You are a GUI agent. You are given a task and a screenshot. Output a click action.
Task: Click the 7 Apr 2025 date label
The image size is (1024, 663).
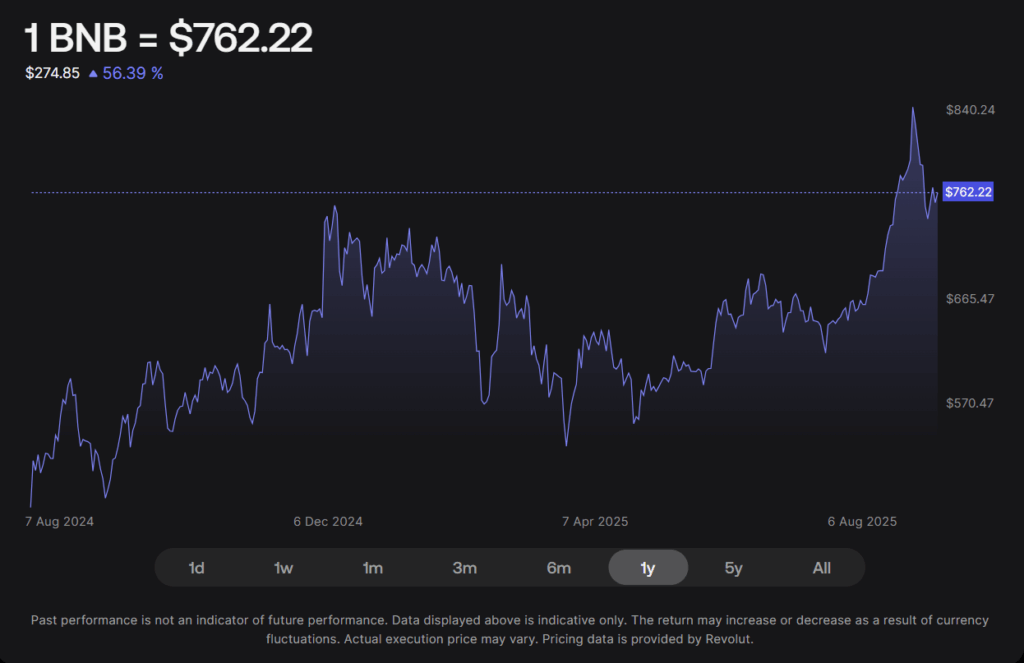[595, 521]
